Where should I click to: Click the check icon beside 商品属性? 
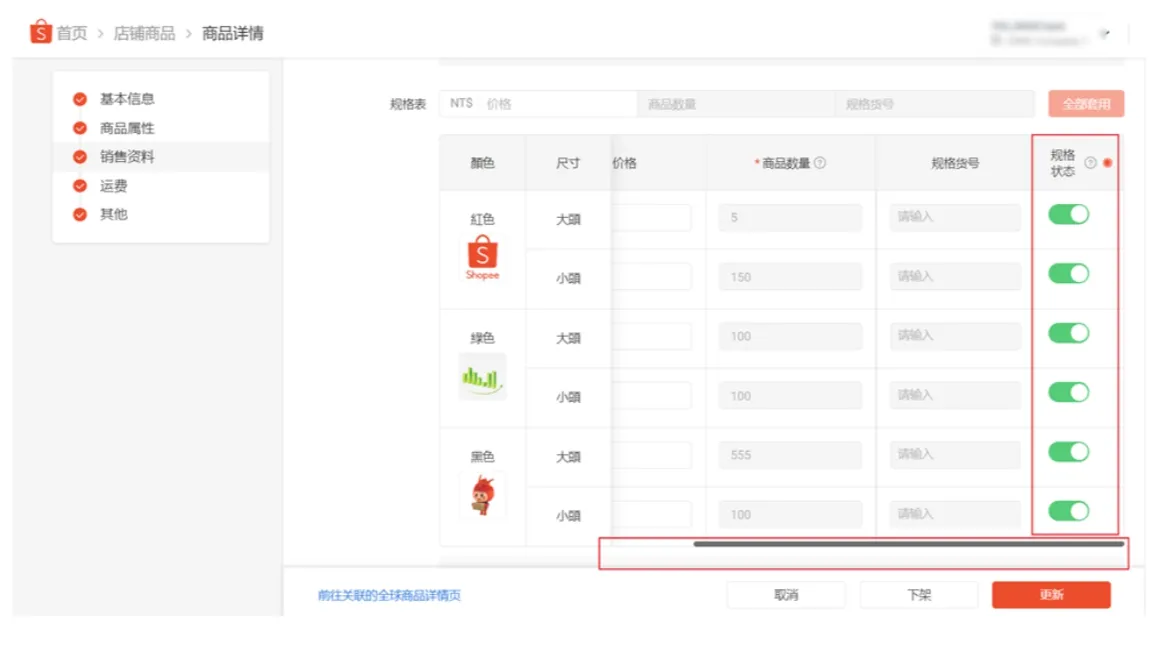coord(81,127)
